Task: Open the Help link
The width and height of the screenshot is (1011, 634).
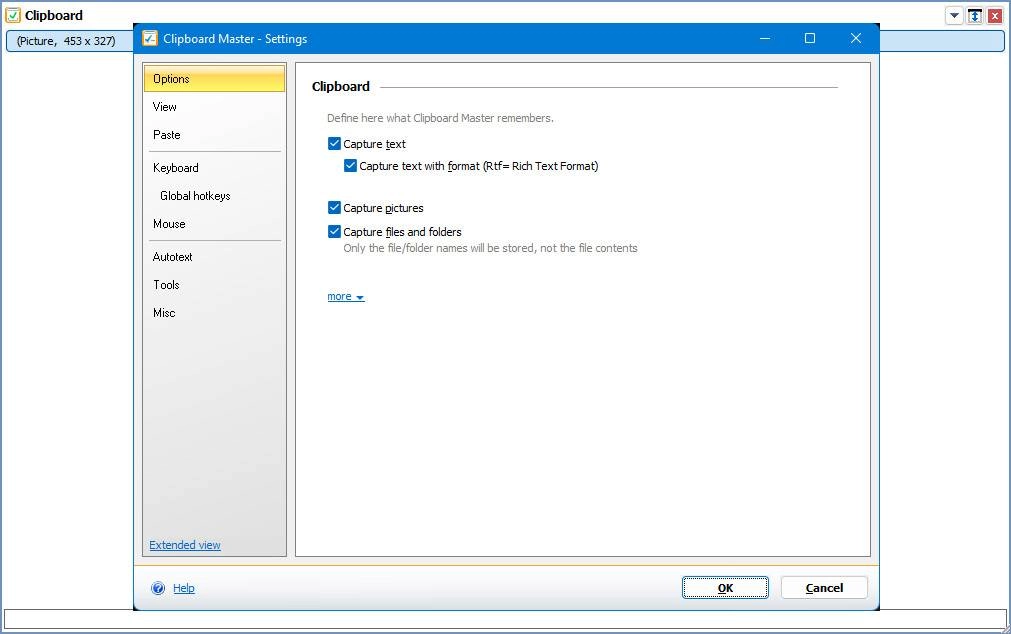Action: (x=184, y=588)
